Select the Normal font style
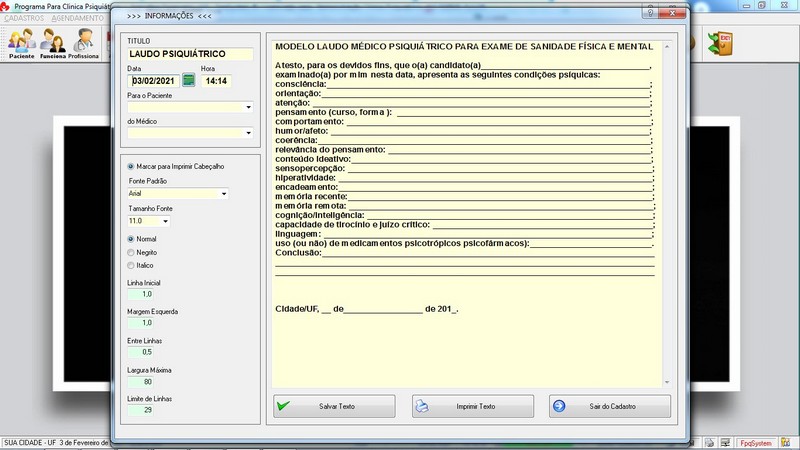 (131, 239)
